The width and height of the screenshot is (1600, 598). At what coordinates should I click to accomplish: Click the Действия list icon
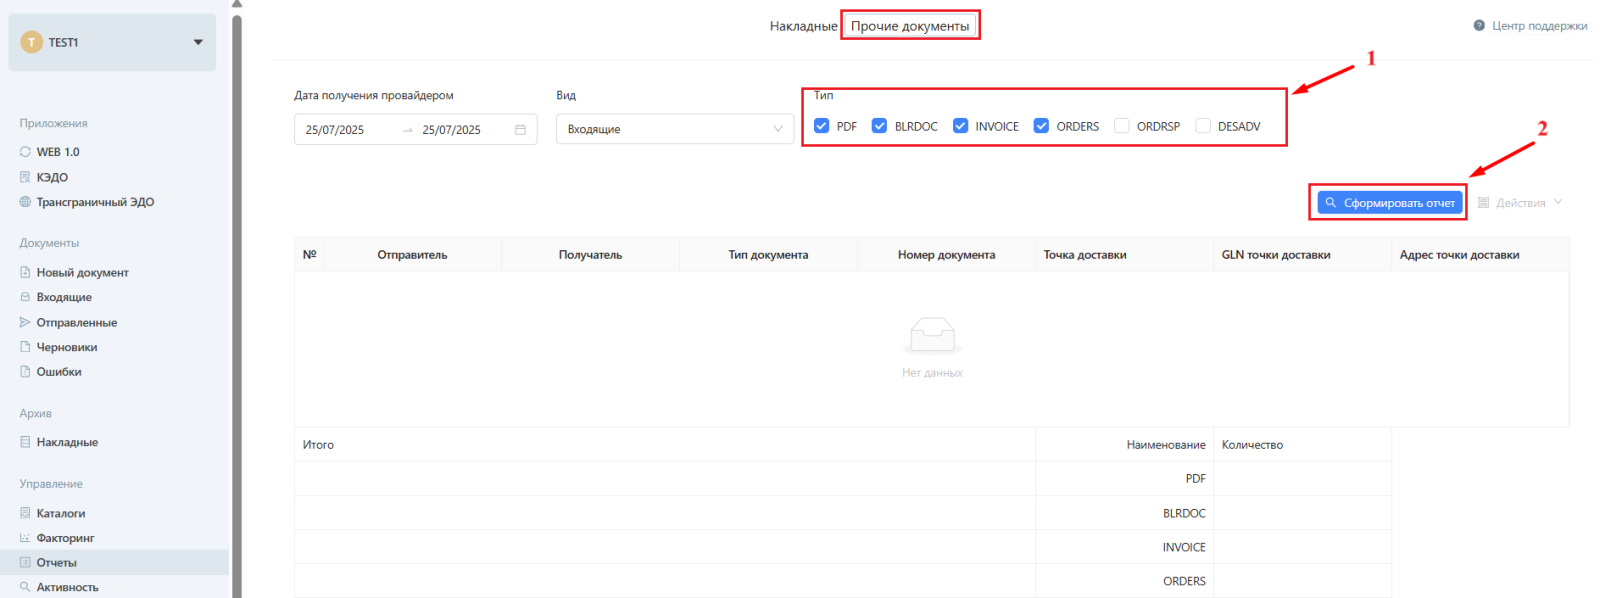(1483, 203)
